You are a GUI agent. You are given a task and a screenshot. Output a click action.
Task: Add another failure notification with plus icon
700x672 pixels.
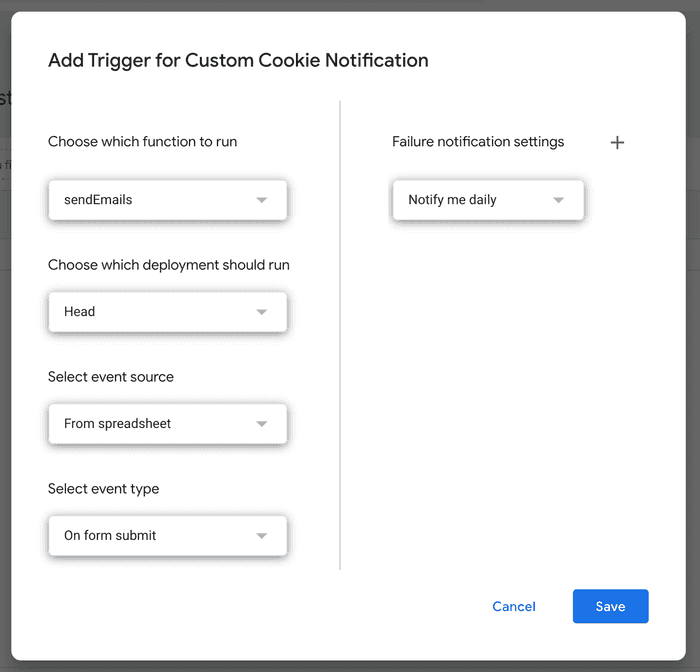click(617, 142)
